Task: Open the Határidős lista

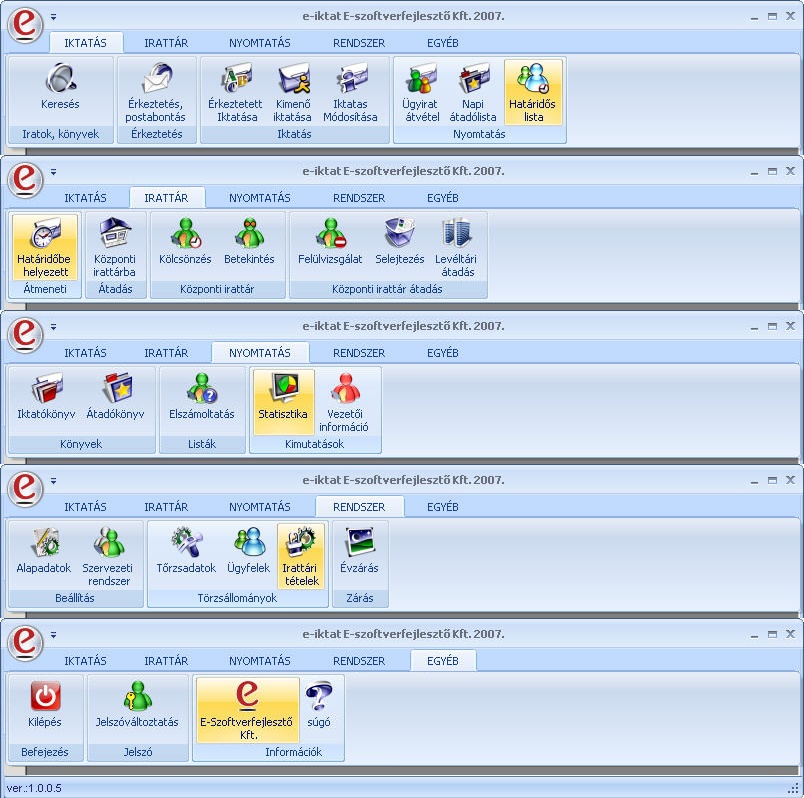Action: [533, 91]
